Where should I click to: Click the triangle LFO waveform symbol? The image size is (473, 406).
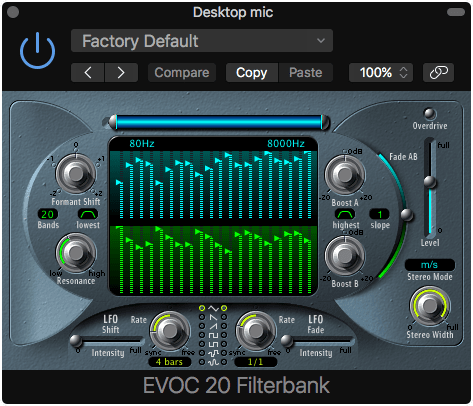[x=213, y=308]
